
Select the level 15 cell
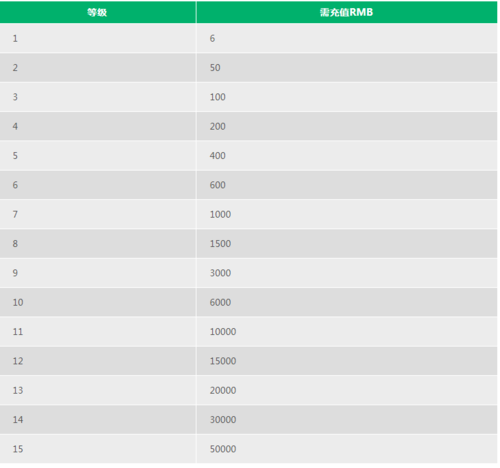[x=97, y=449]
